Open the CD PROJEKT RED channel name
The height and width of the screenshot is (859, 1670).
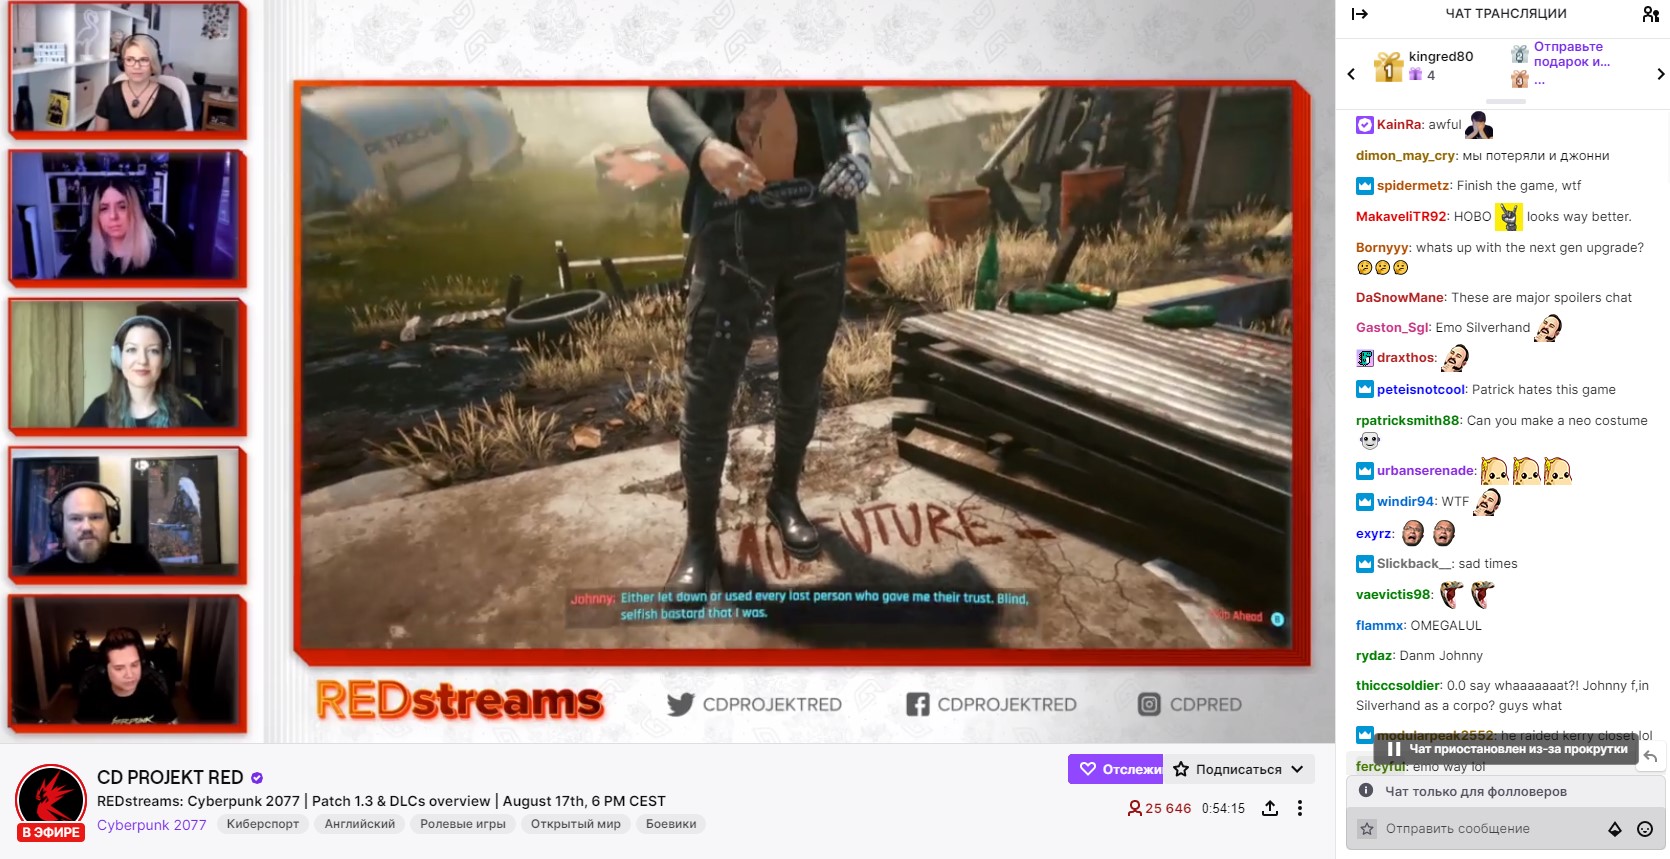[170, 778]
